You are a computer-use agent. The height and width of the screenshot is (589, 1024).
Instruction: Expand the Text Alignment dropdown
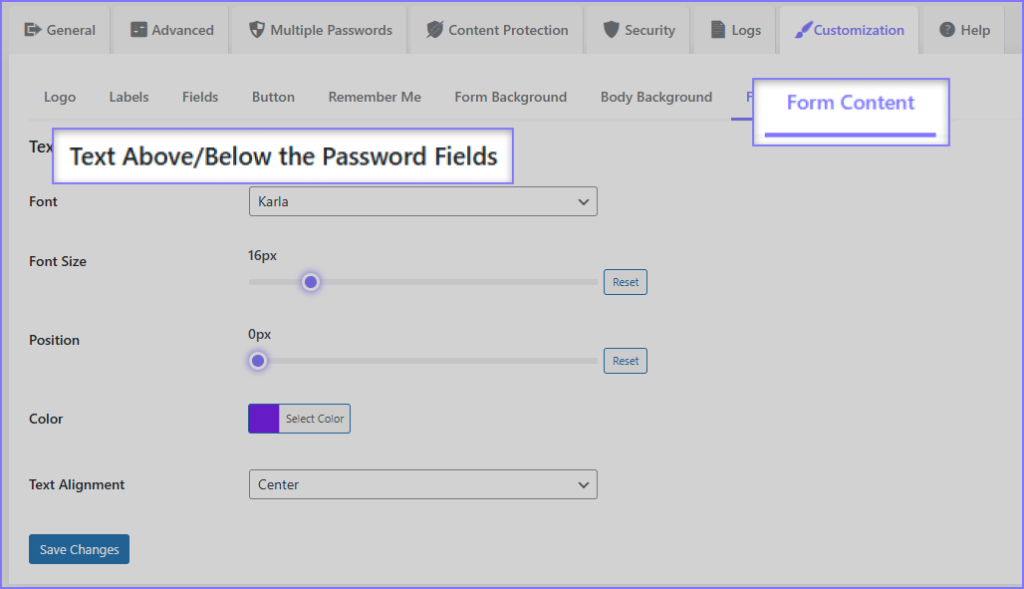click(x=422, y=485)
